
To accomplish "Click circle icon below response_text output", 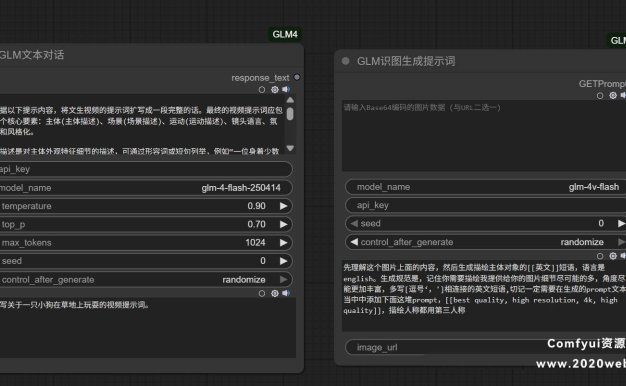I will [x=262, y=90].
